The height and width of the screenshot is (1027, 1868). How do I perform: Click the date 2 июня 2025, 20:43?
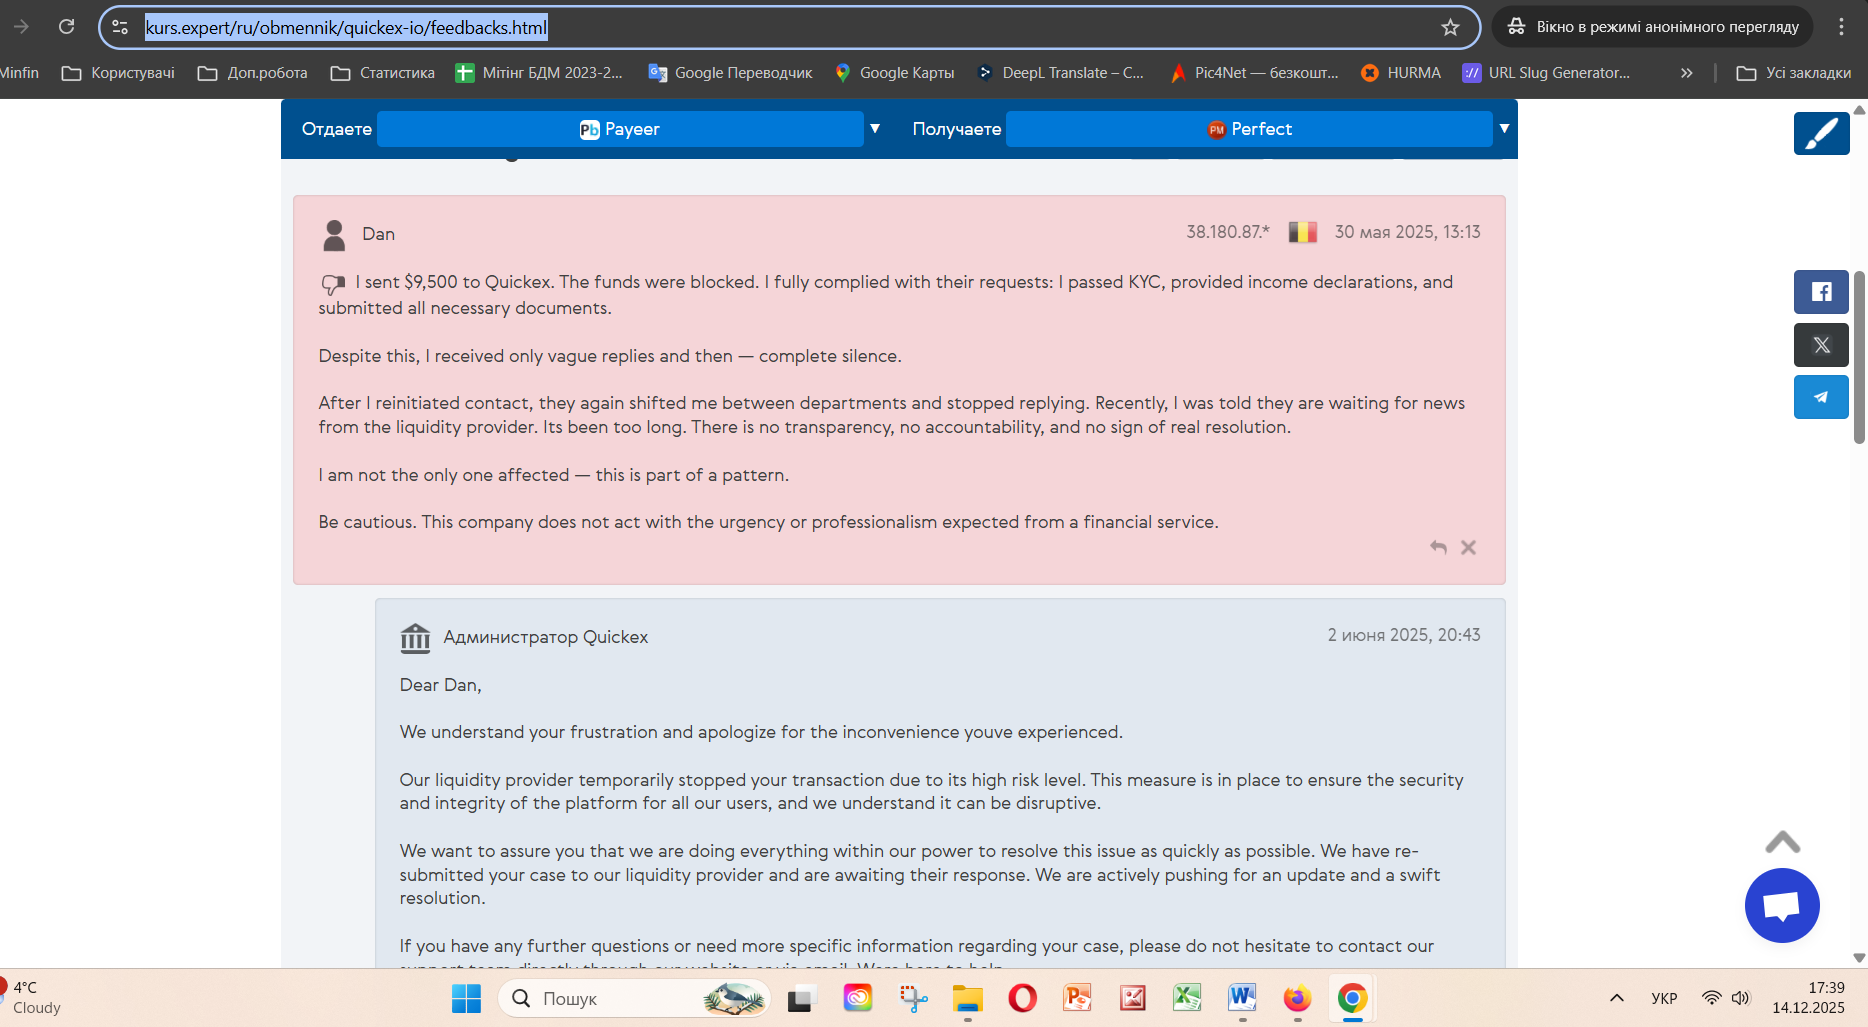[1404, 635]
